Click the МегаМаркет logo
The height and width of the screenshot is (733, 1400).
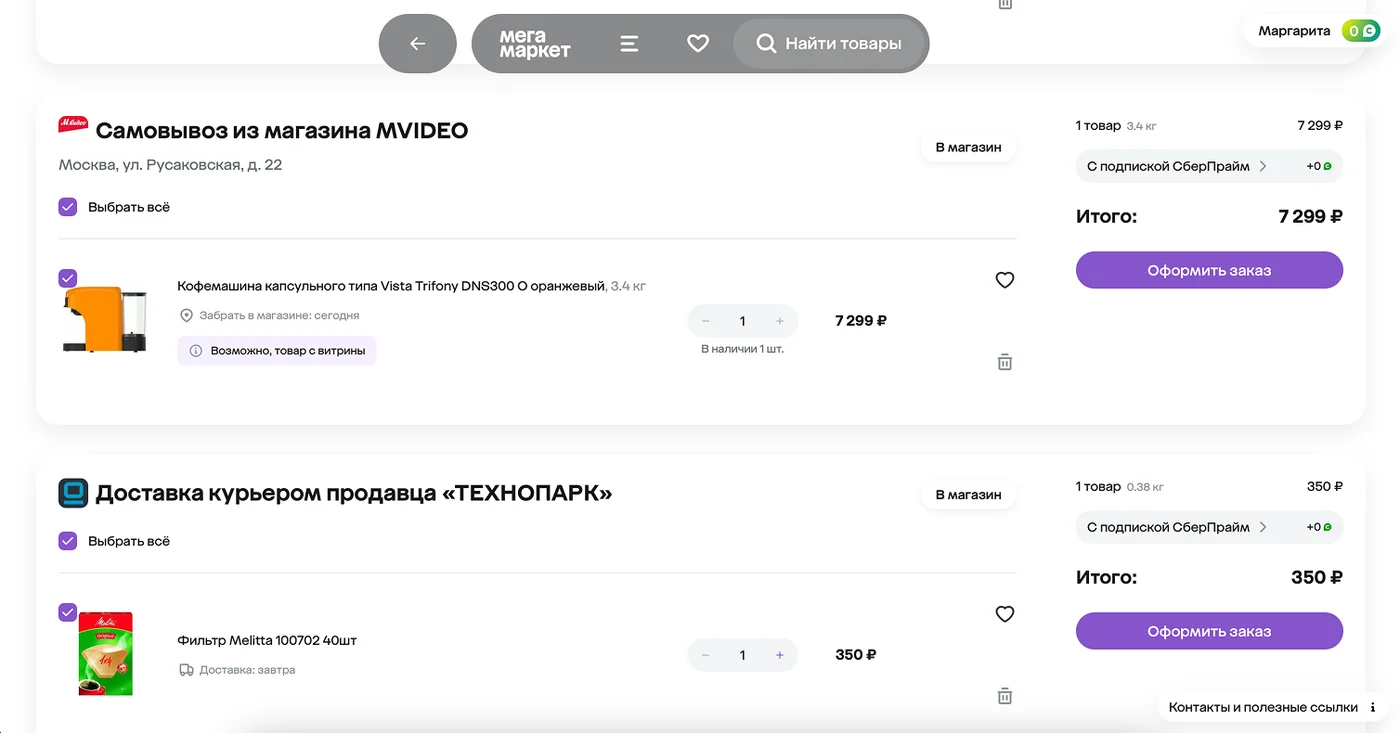pyautogui.click(x=535, y=44)
